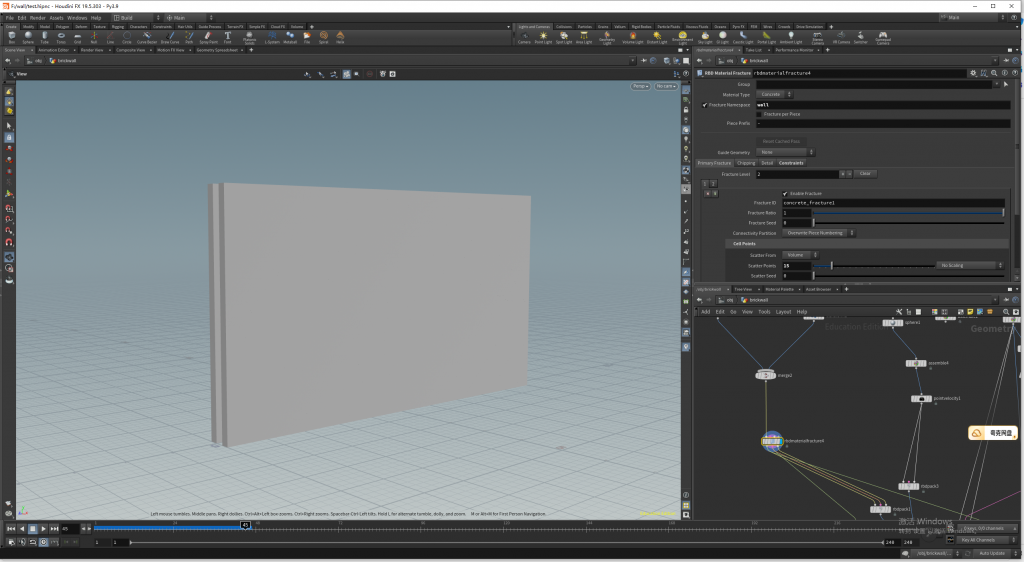Click the merge2 node in network
1024x562 pixels.
point(765,375)
